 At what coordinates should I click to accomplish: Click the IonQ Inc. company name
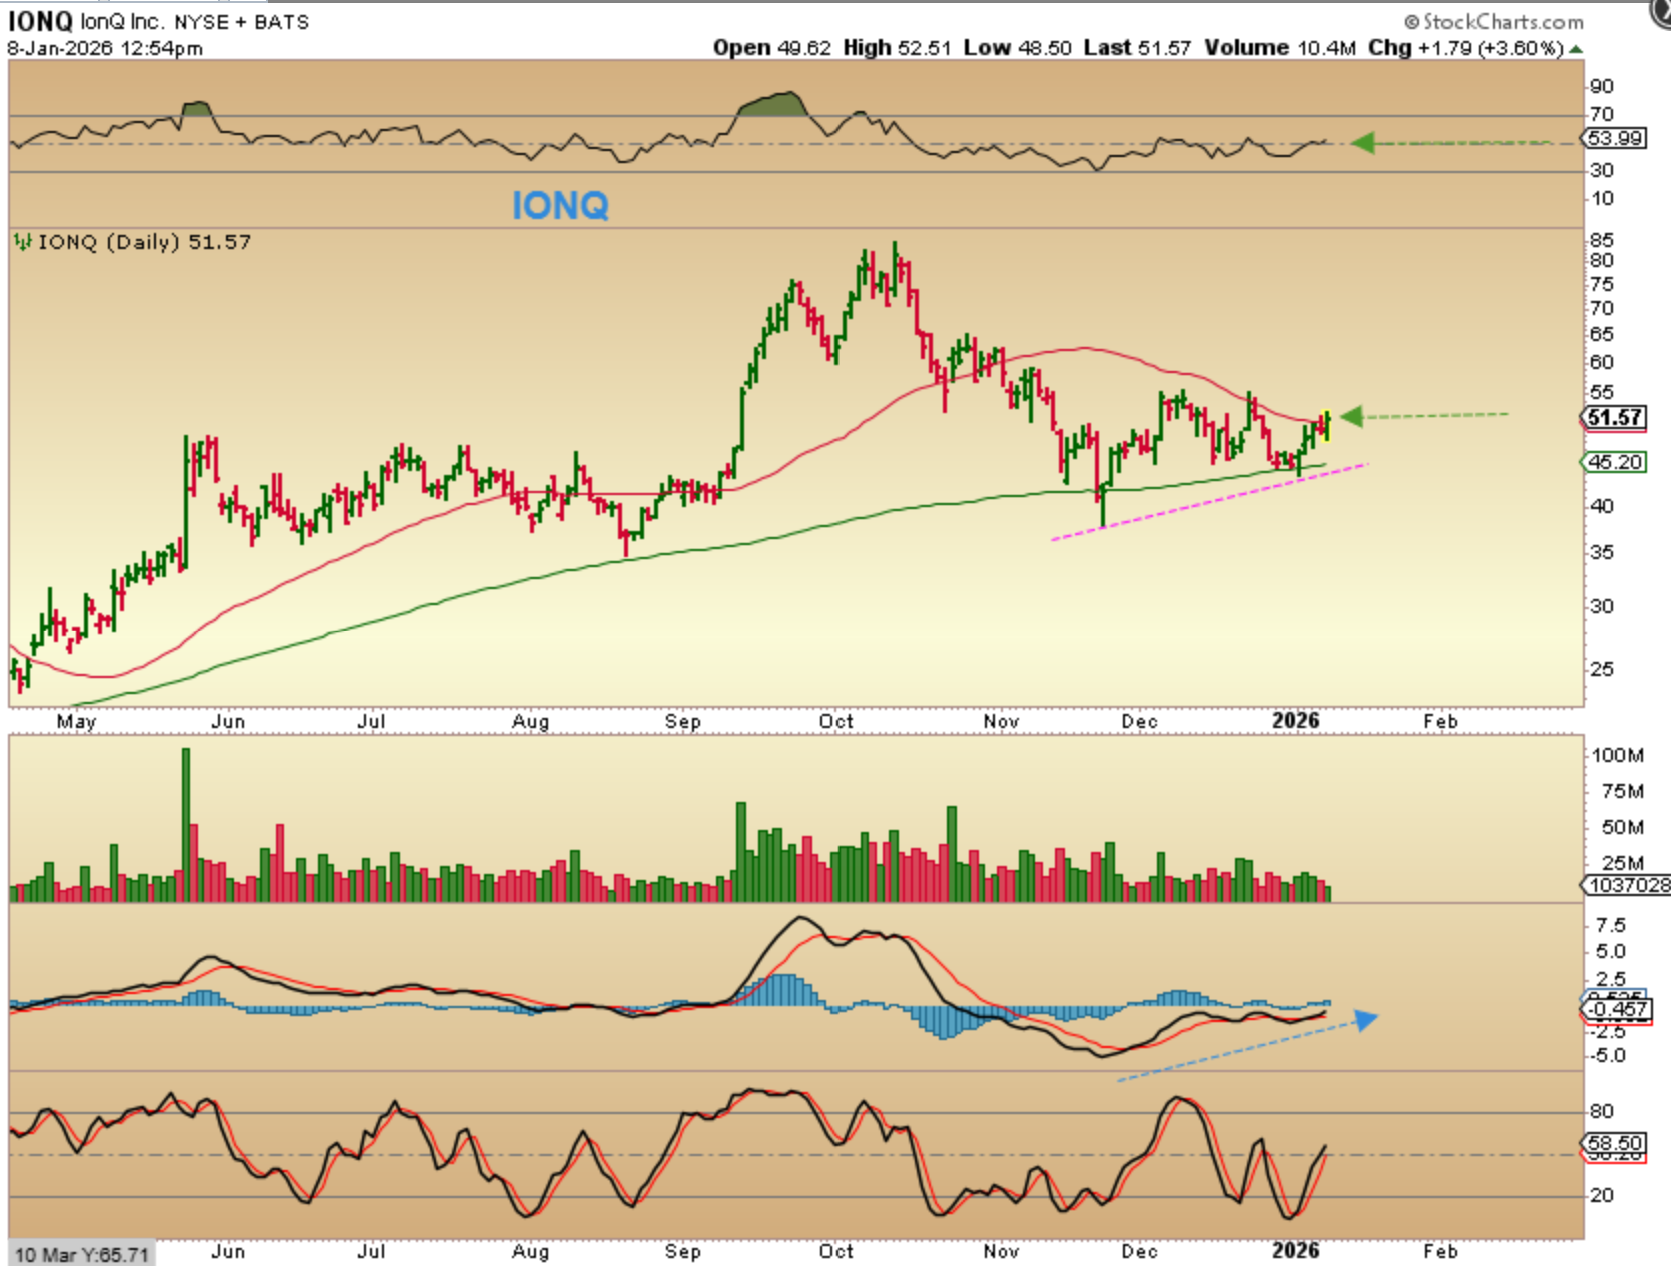124,22
